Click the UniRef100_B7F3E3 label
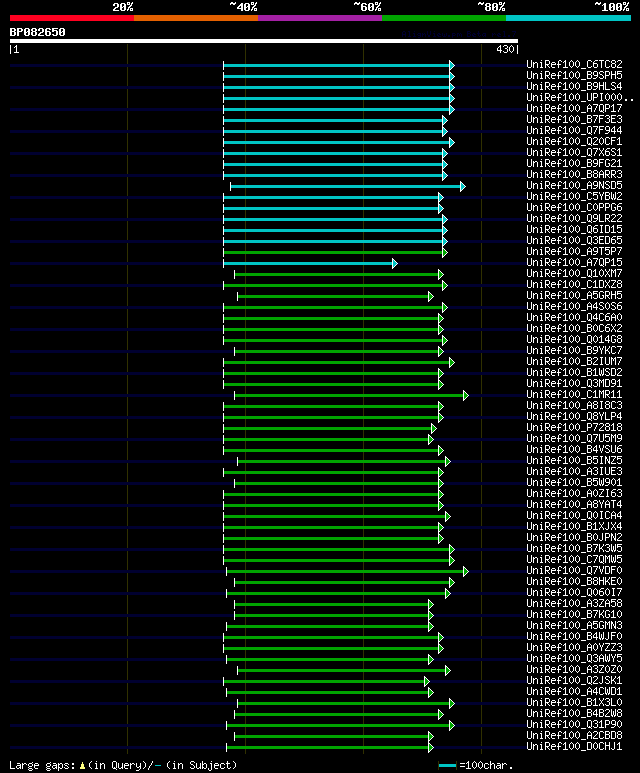Image resolution: width=640 pixels, height=773 pixels. pyautogui.click(x=574, y=119)
